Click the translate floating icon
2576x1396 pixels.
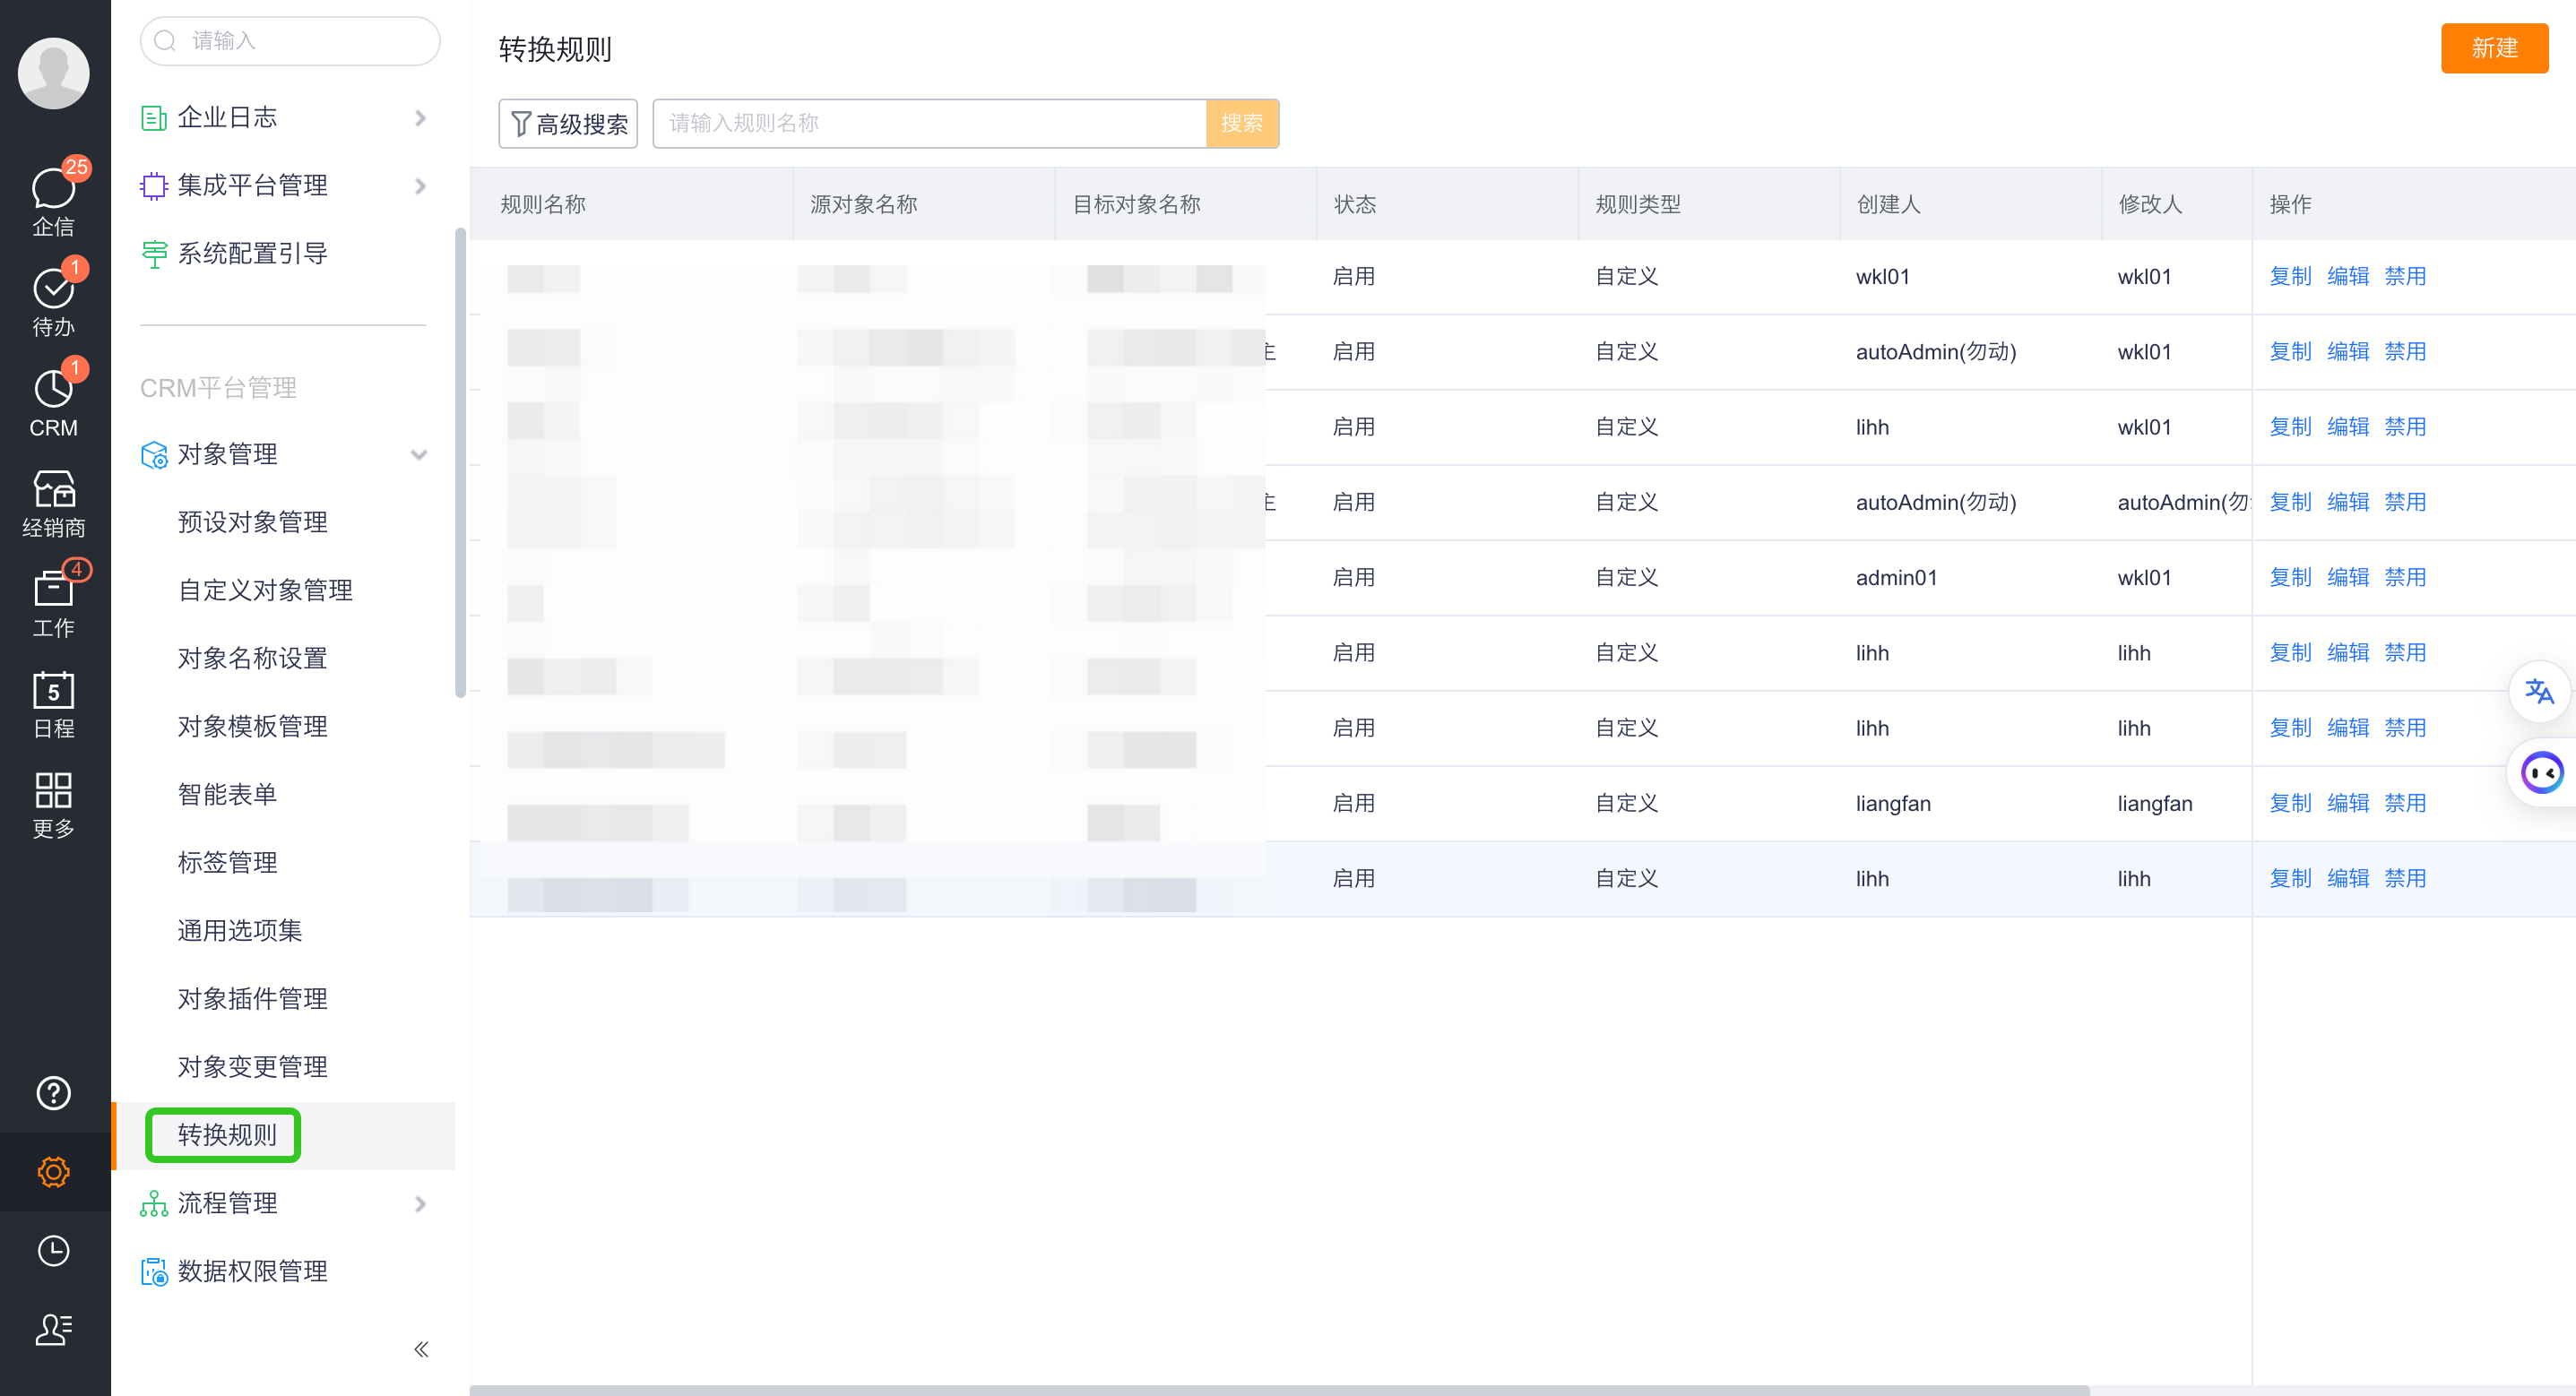(x=2539, y=691)
